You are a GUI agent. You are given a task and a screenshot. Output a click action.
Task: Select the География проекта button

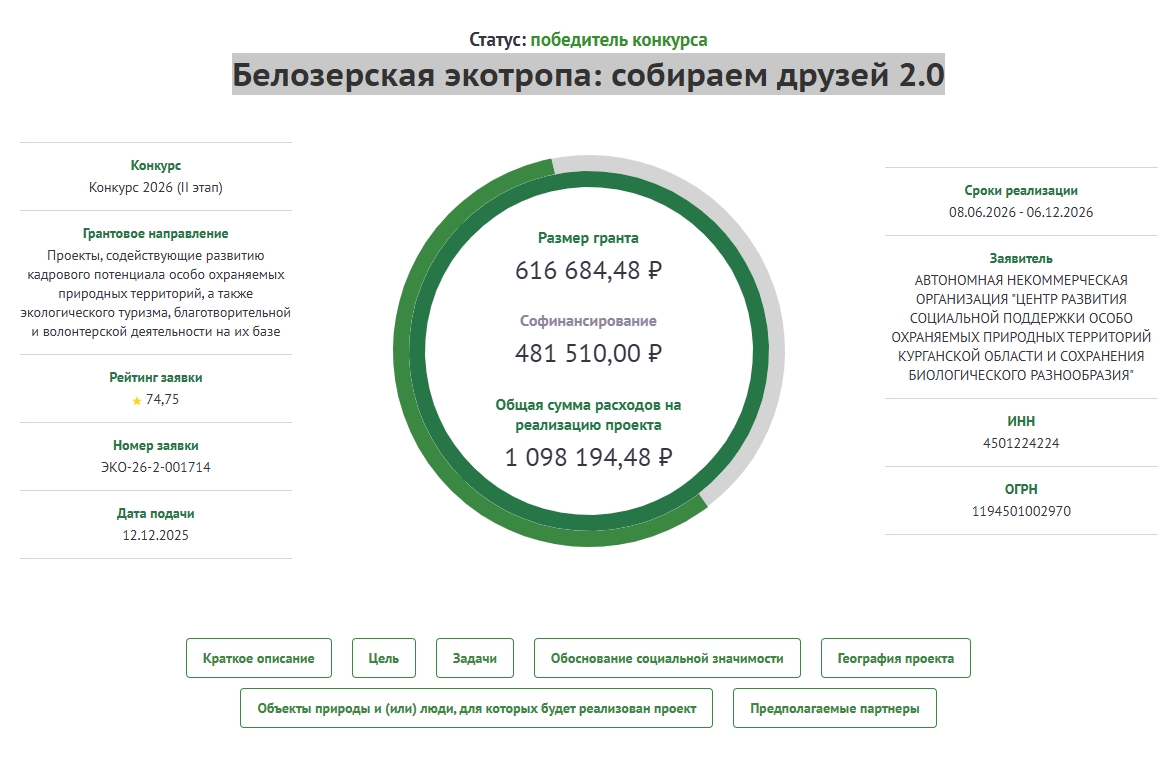pos(895,658)
